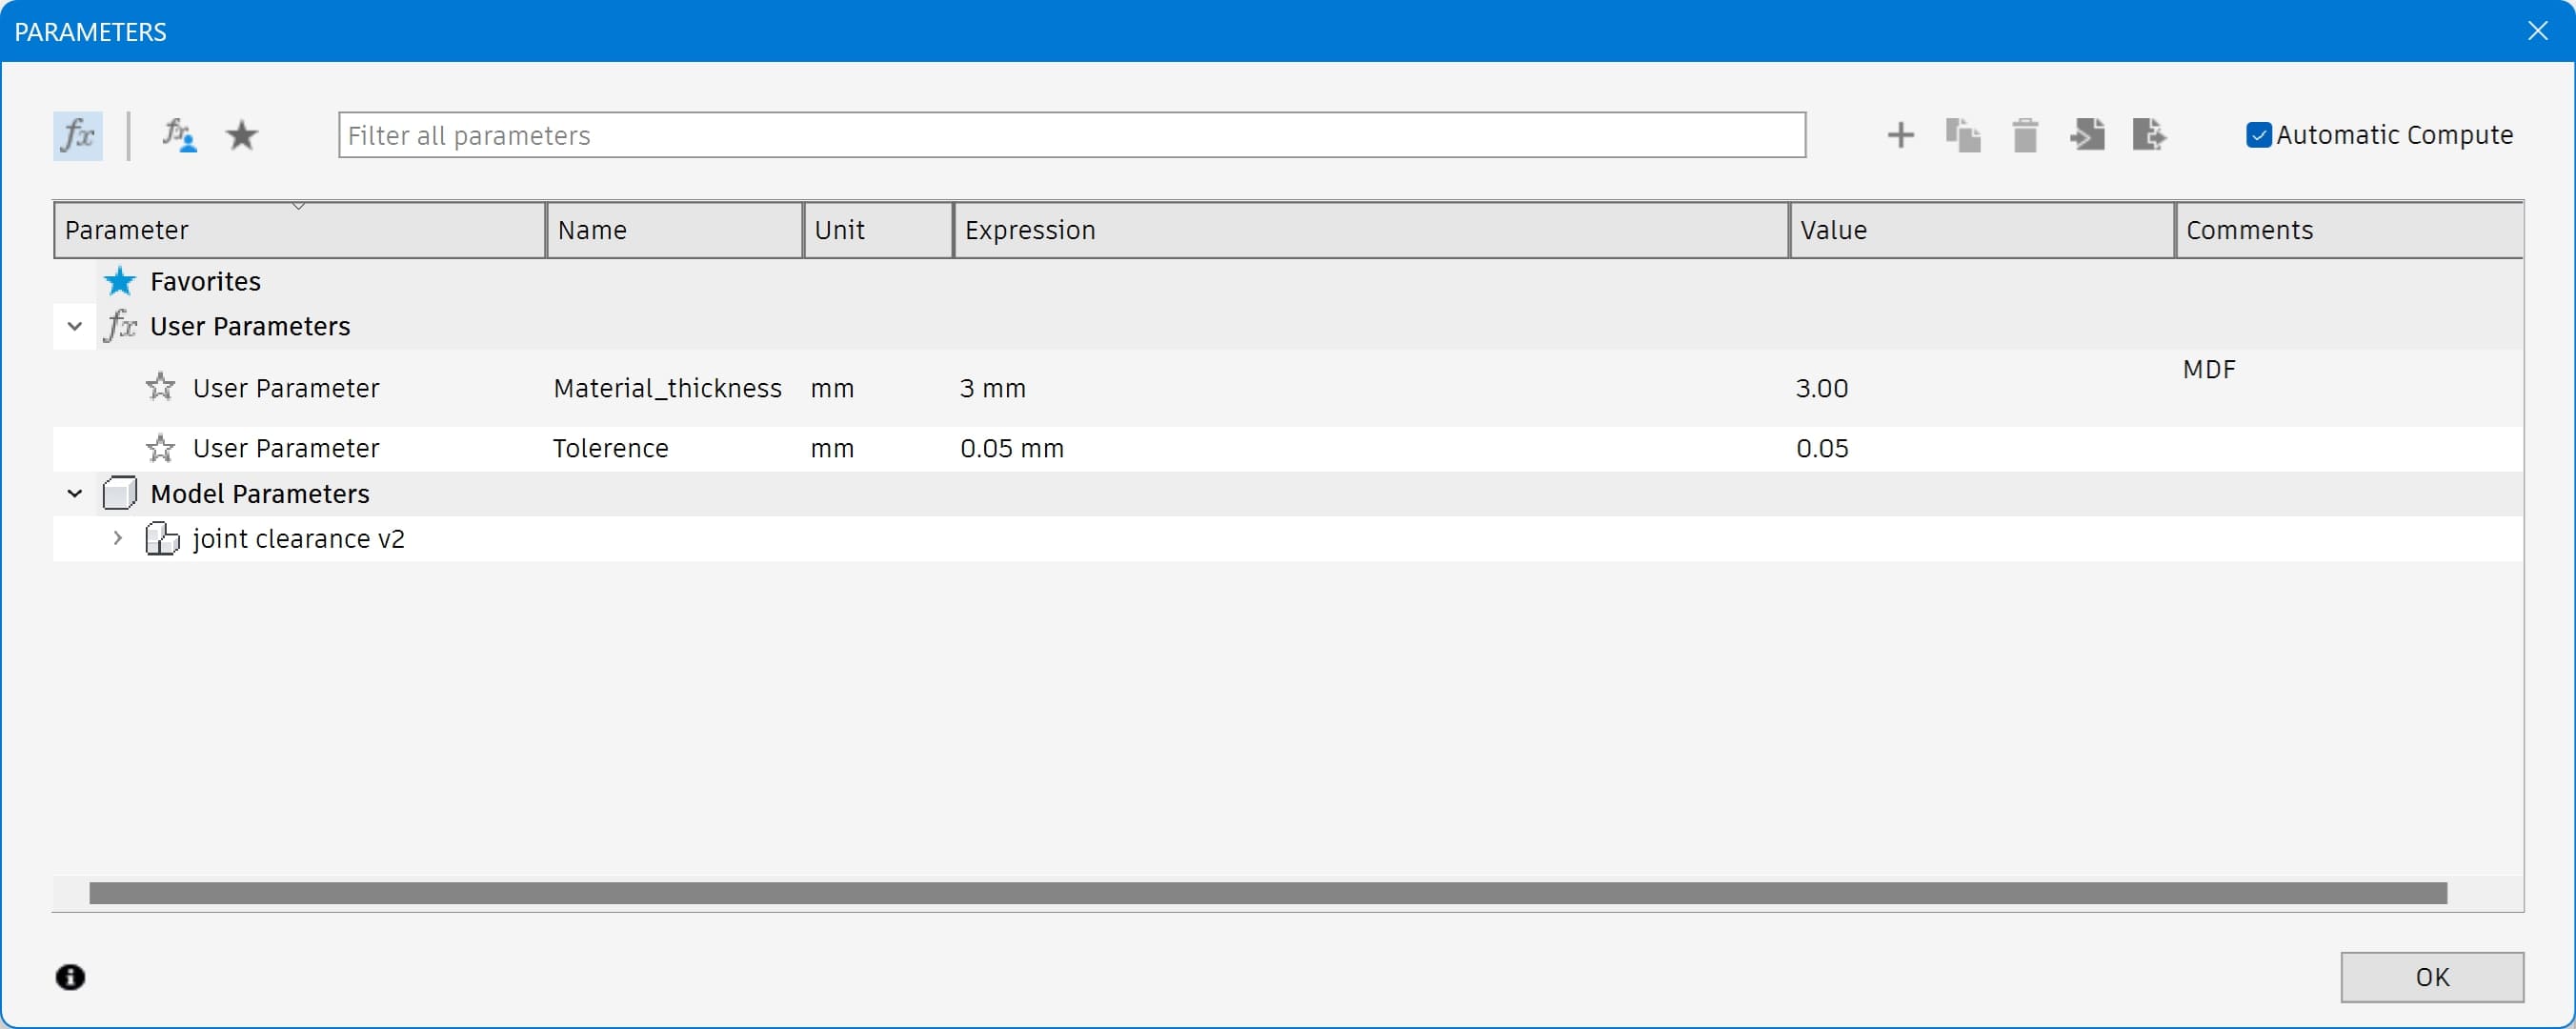Collapse the User Parameters group
The height and width of the screenshot is (1029, 2576).
[75, 326]
